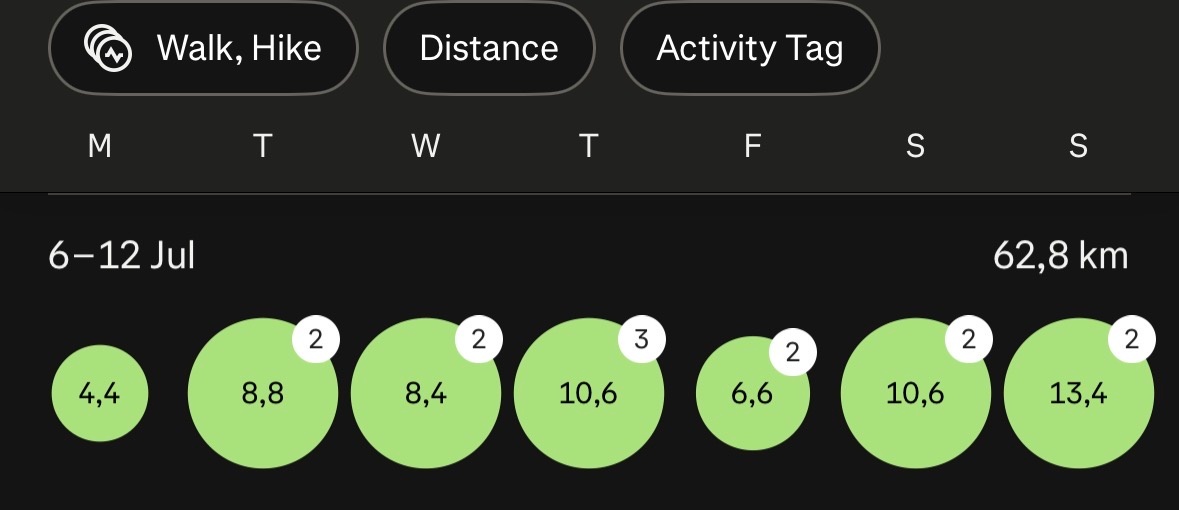Tap the stacked activity-types icon
This screenshot has width=1179, height=510.
pos(108,47)
